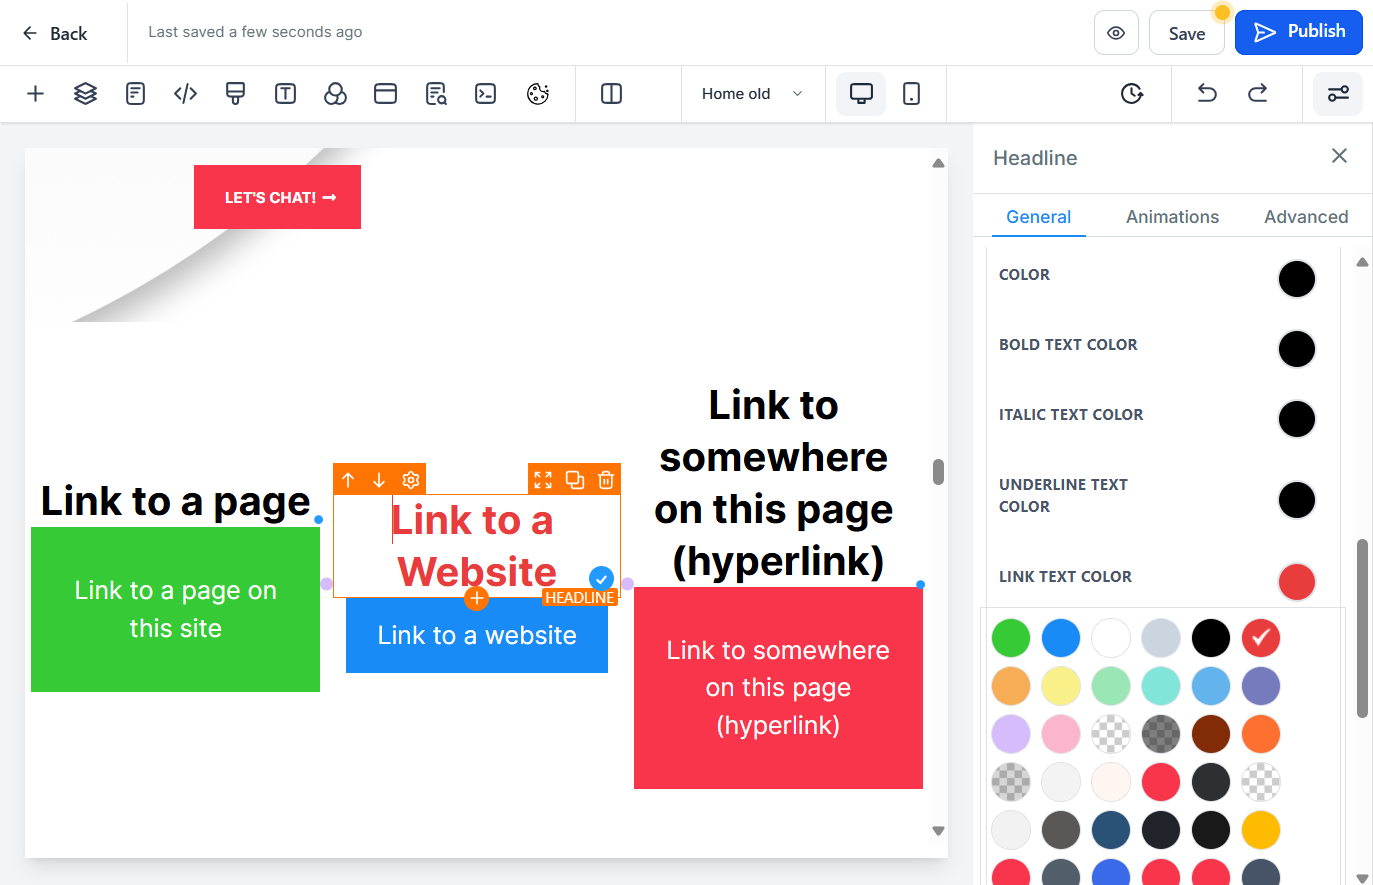The width and height of the screenshot is (1373, 885).
Task: Open the cookie consent icon
Action: tap(538, 94)
